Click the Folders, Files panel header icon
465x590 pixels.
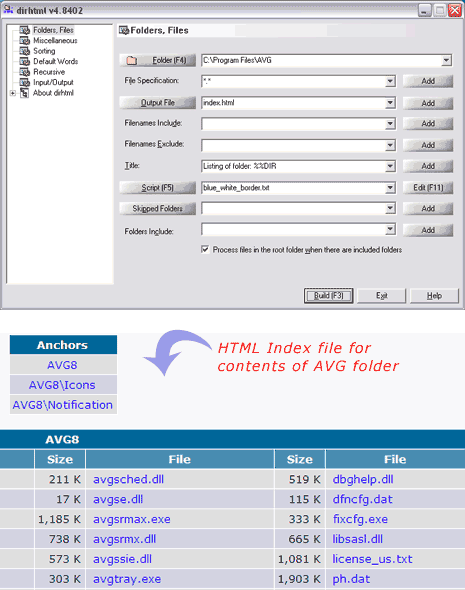[124, 30]
